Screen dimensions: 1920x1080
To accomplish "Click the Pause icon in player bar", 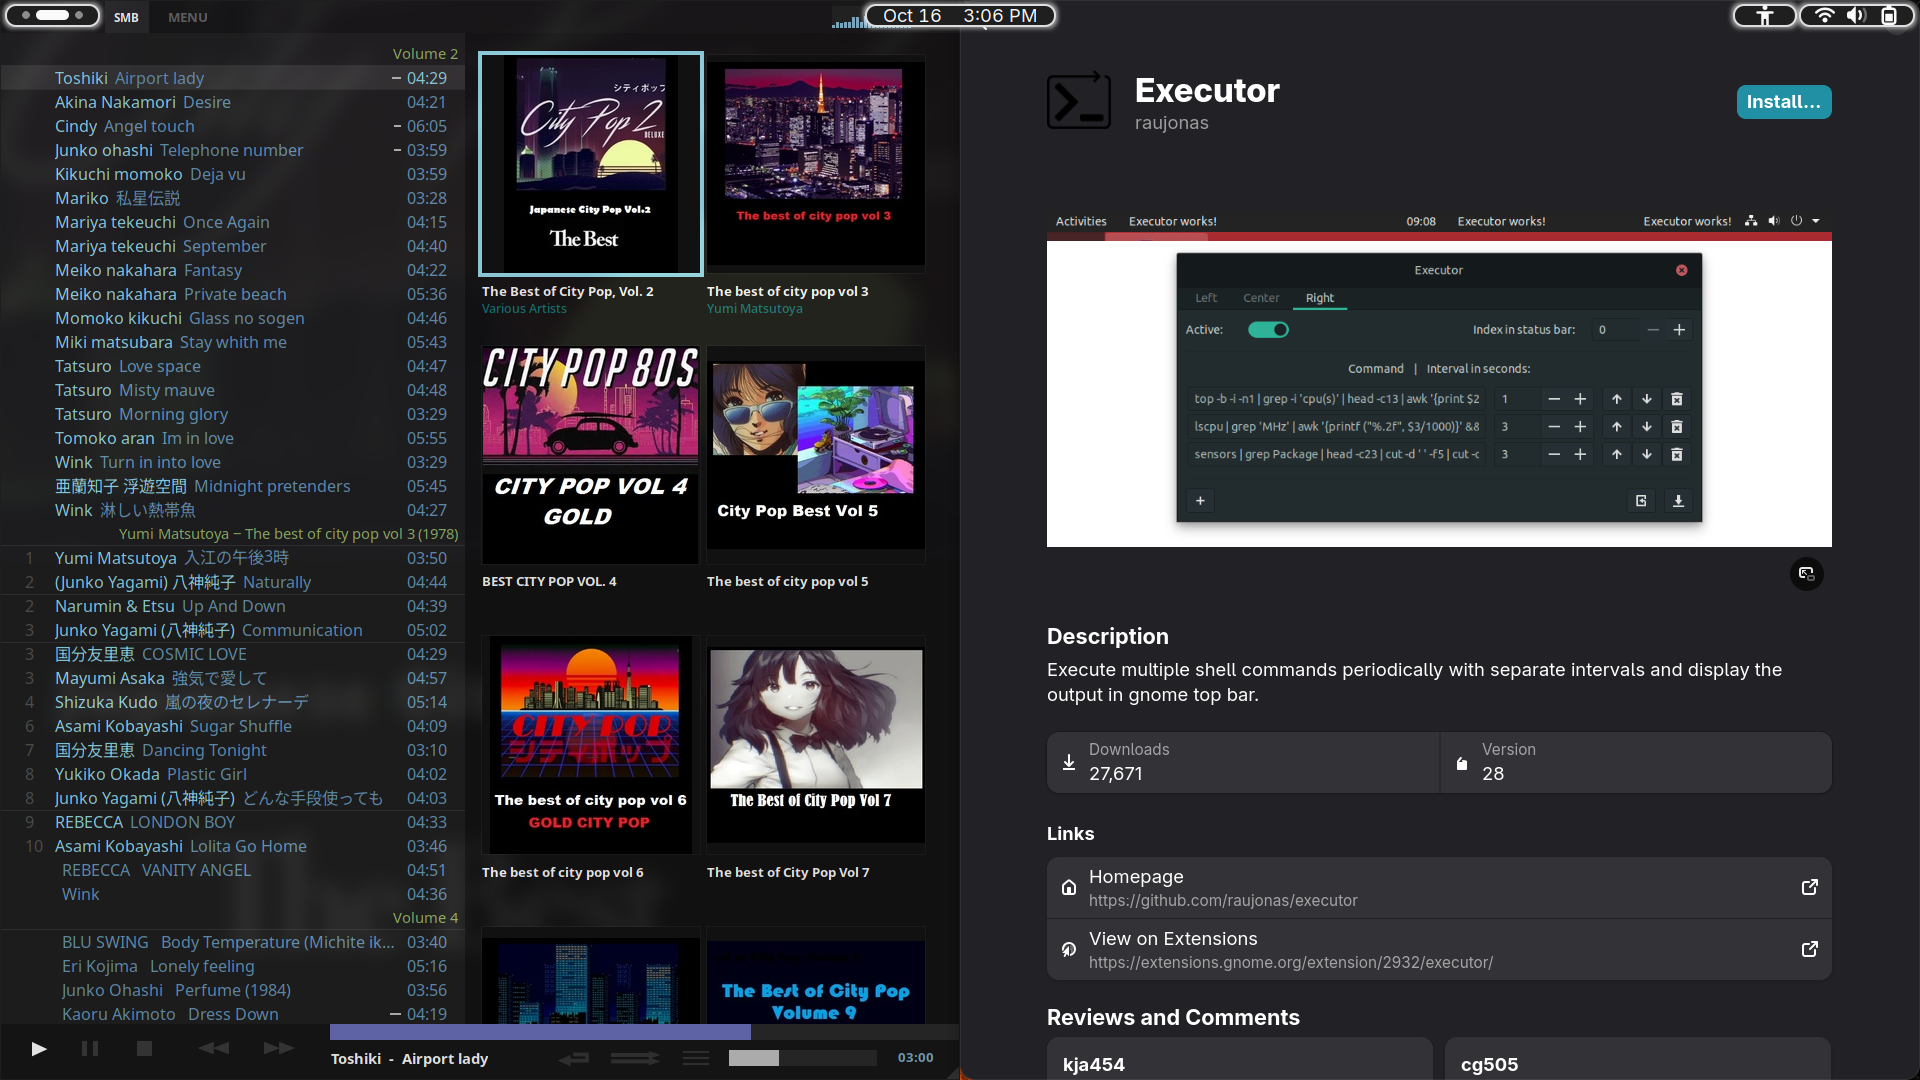I will [x=90, y=1048].
